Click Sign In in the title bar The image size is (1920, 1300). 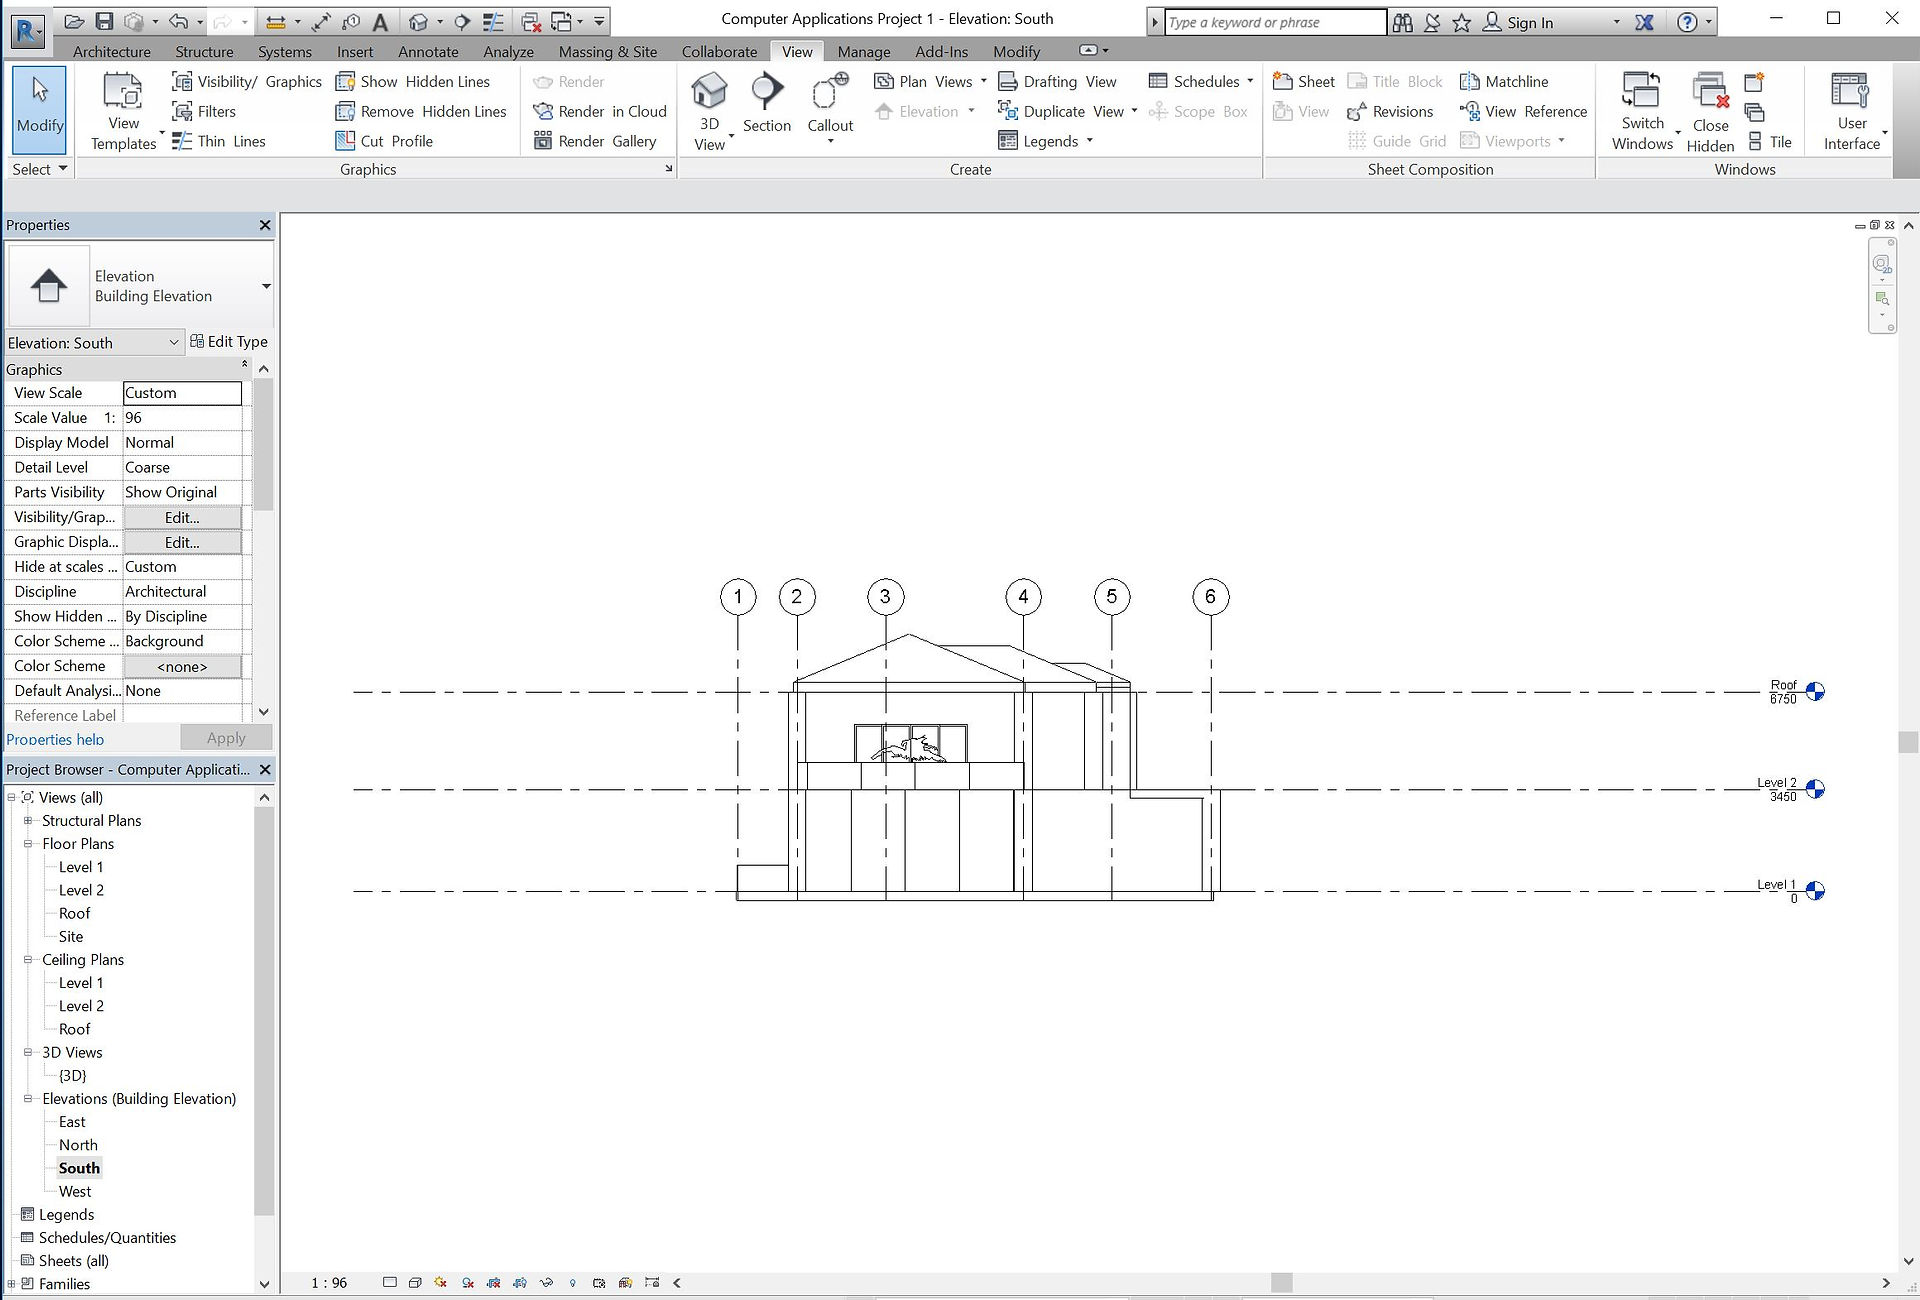[1518, 22]
